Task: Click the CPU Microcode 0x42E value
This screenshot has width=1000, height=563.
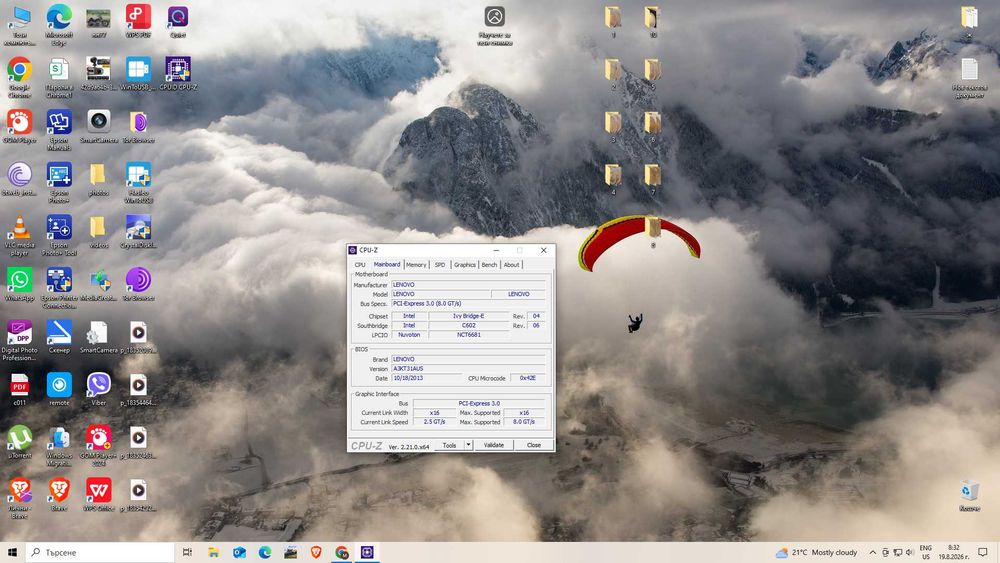Action: point(527,378)
